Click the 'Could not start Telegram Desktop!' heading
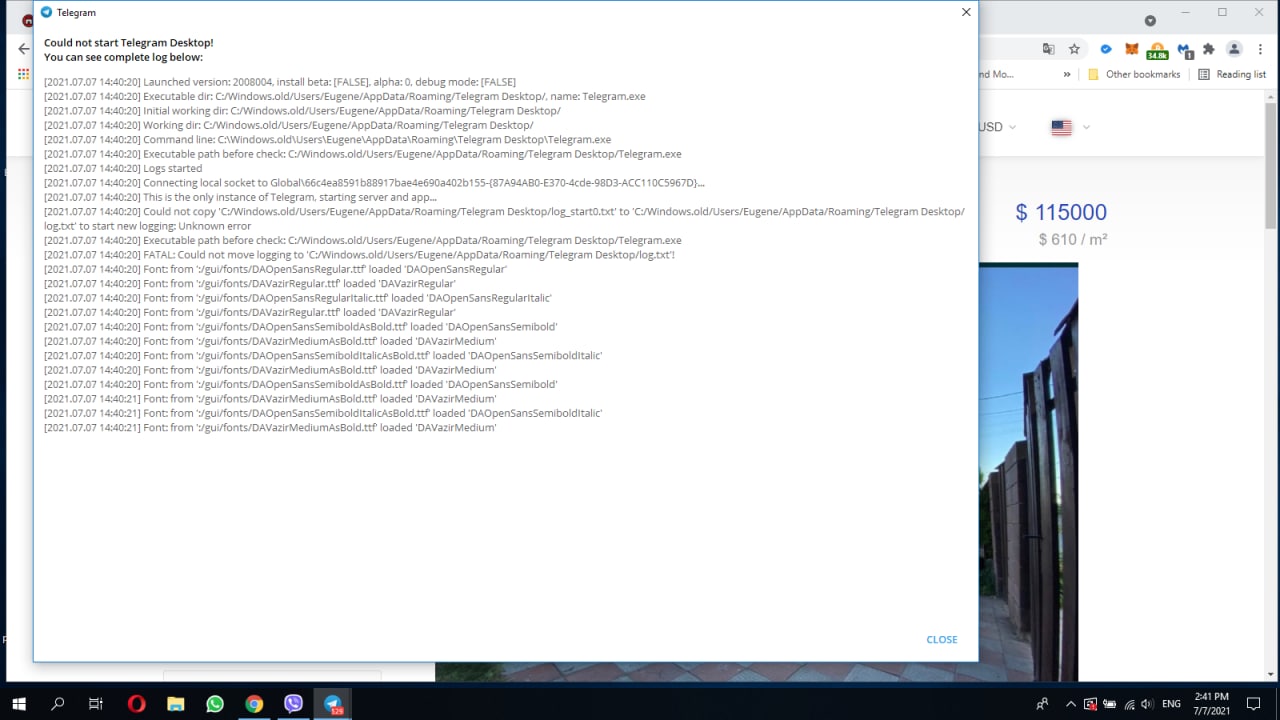Image resolution: width=1280 pixels, height=720 pixels. [x=128, y=43]
